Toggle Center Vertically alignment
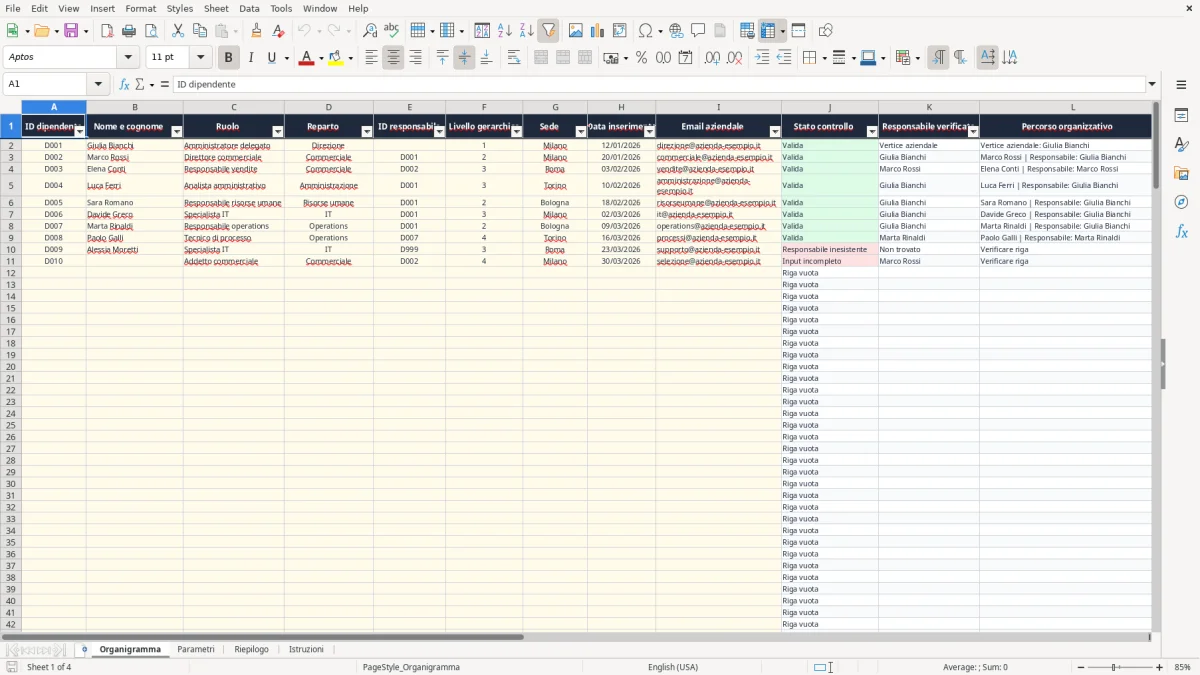Image resolution: width=1200 pixels, height=675 pixels. tap(464, 58)
